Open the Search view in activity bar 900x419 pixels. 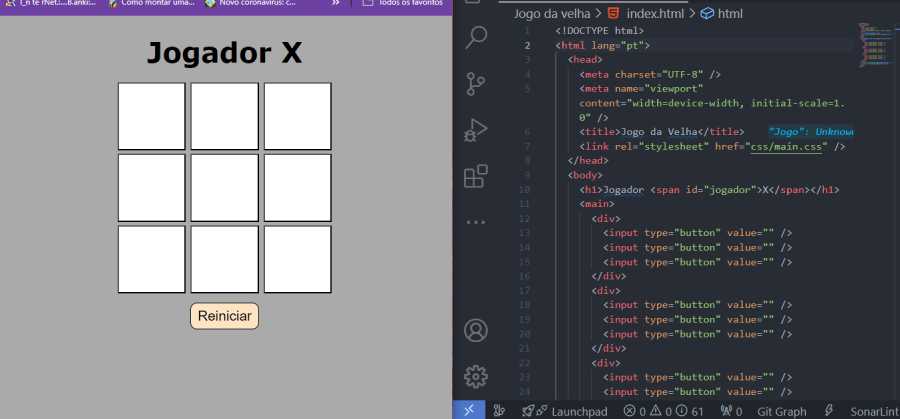coord(476,38)
